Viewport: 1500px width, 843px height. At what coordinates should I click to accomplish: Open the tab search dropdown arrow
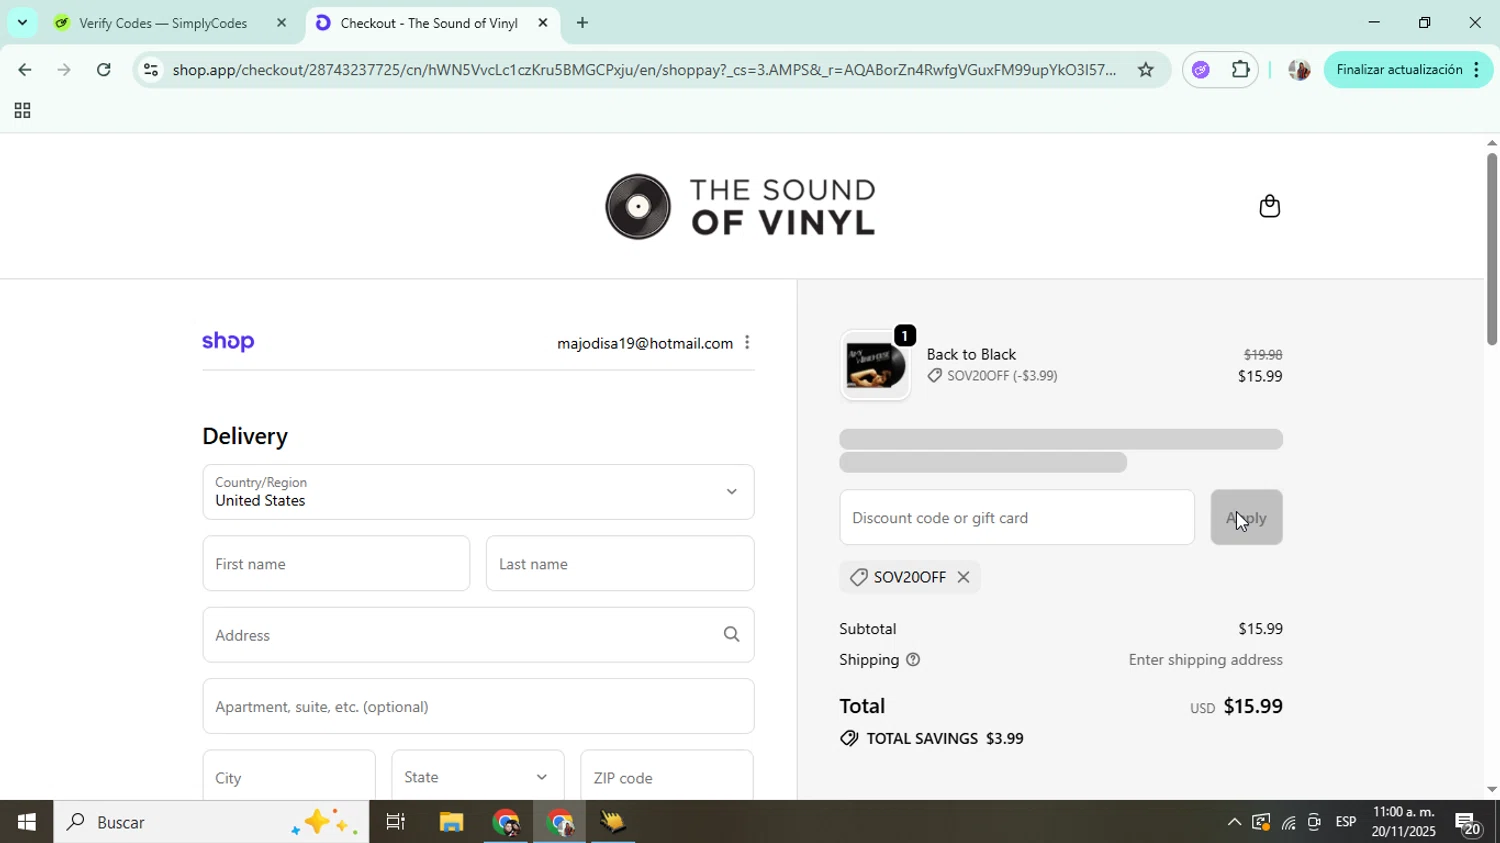(x=22, y=22)
